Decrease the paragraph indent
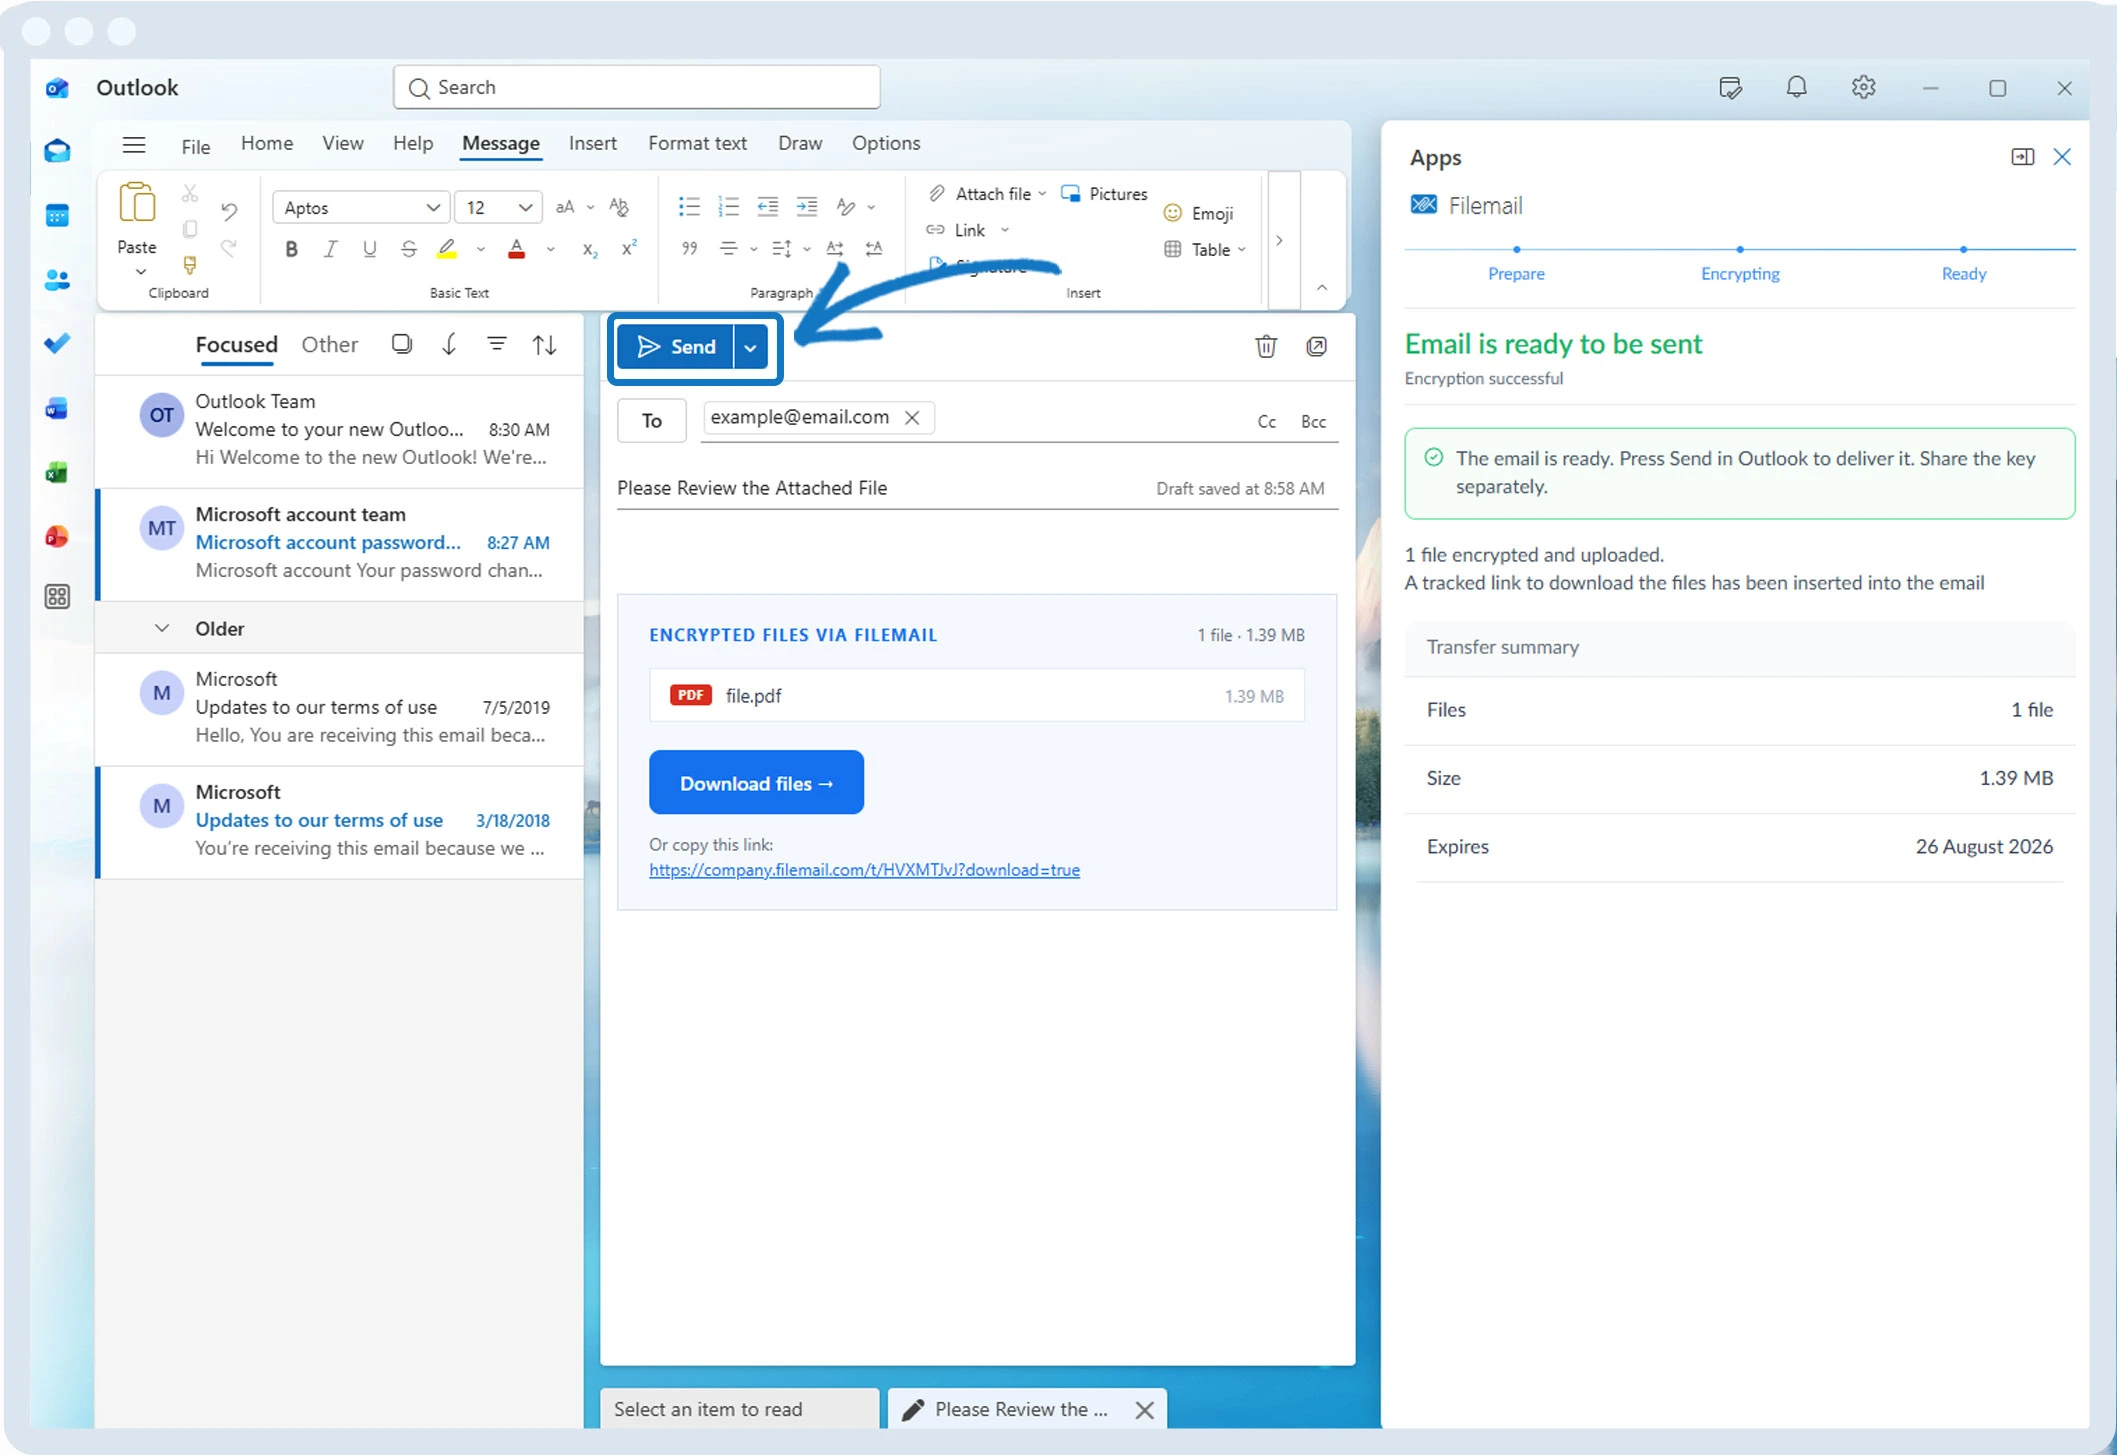The height and width of the screenshot is (1455, 2117). pos(767,207)
